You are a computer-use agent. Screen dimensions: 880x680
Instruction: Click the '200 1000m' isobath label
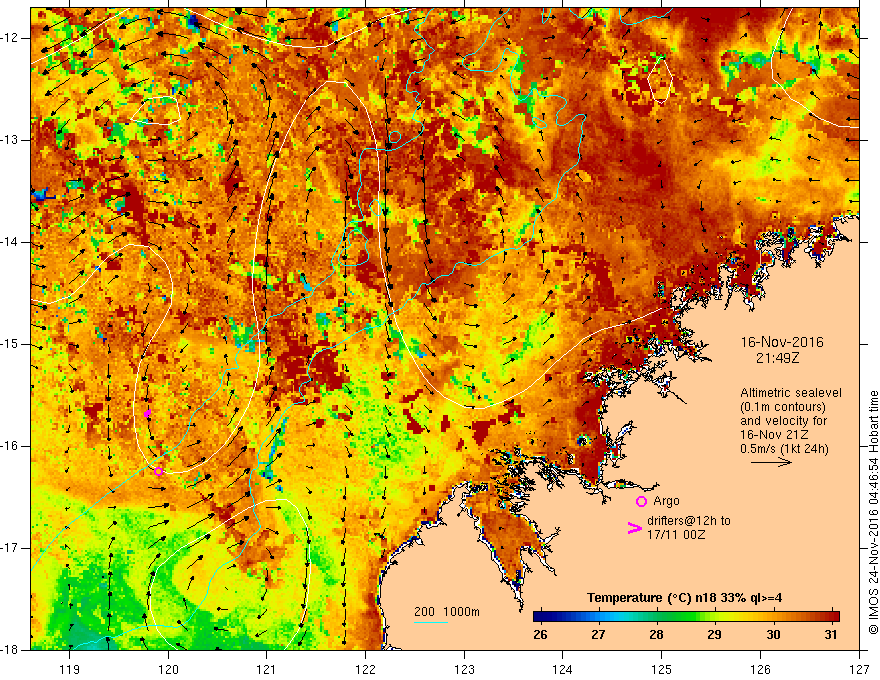pos(447,612)
